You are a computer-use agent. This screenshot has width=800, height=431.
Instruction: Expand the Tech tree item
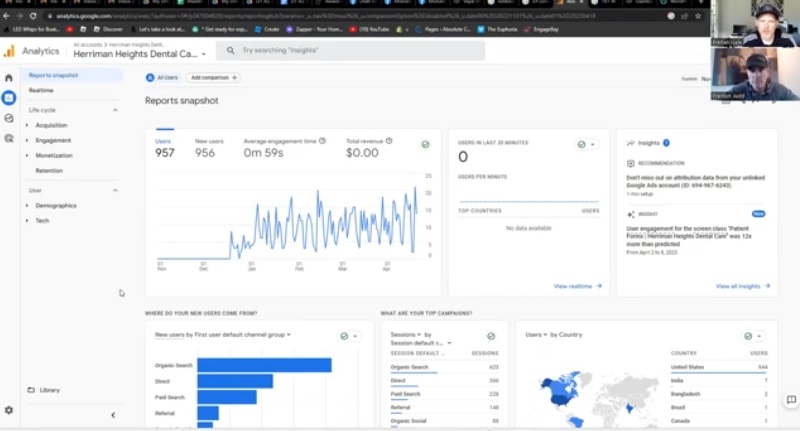pos(27,221)
